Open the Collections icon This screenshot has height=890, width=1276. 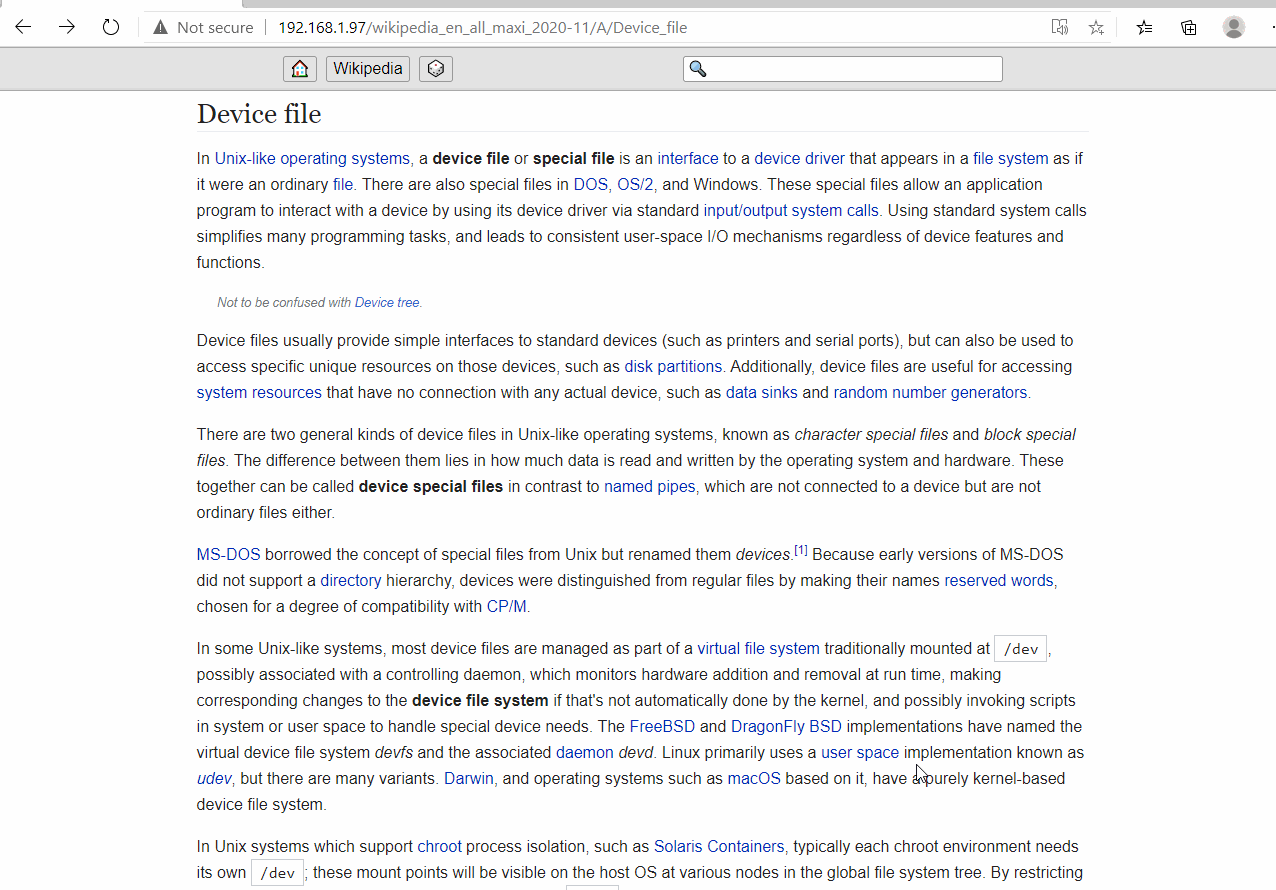pos(1189,27)
